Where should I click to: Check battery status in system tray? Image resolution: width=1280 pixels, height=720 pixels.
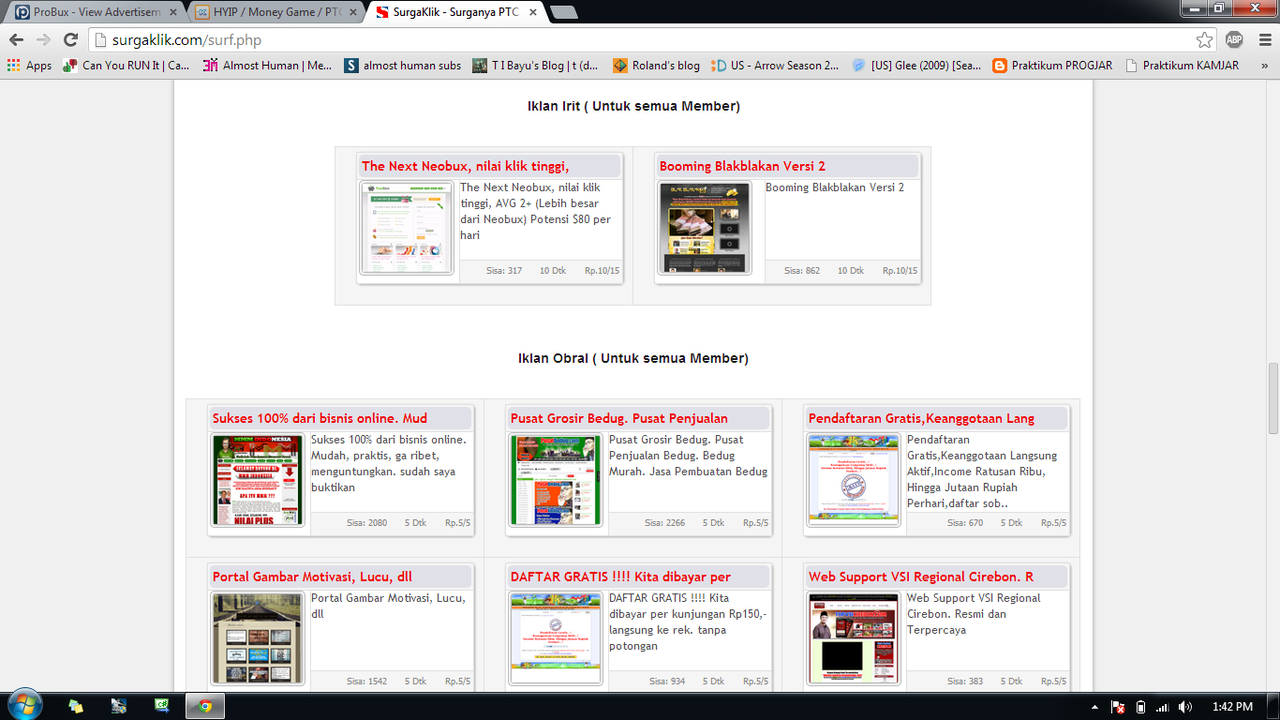click(1141, 707)
